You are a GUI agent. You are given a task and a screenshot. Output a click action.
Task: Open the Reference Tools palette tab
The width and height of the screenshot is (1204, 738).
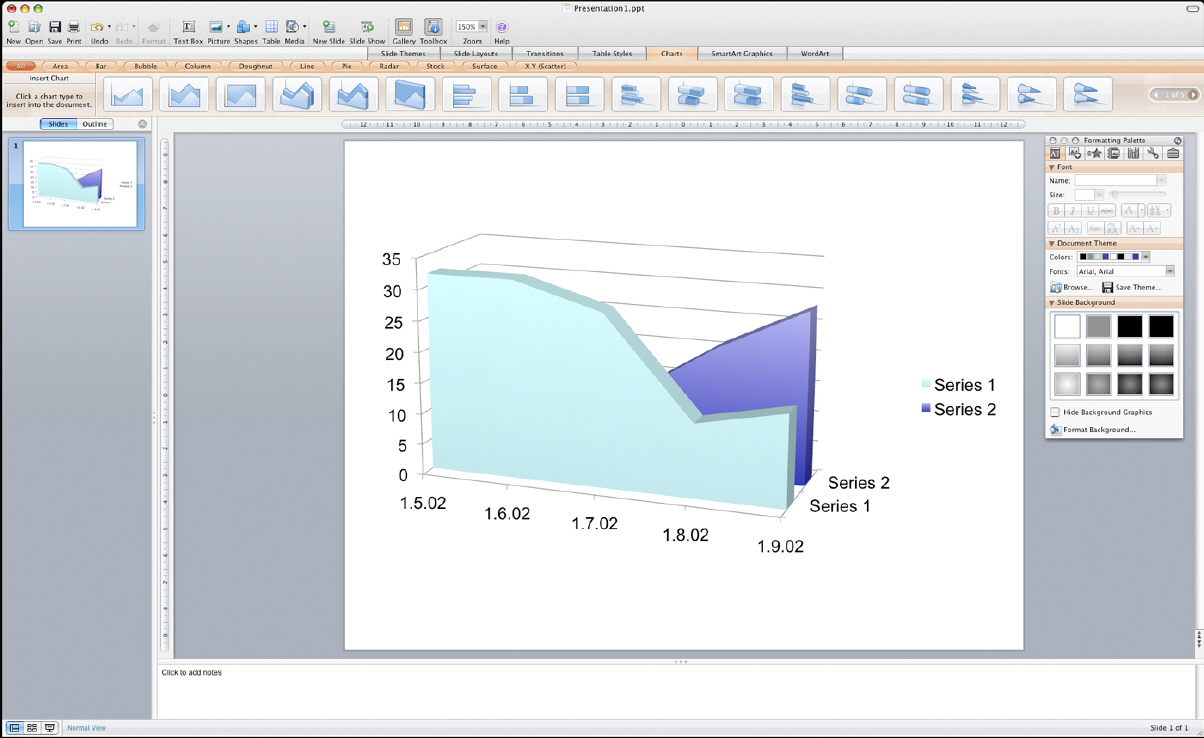(x=1133, y=153)
